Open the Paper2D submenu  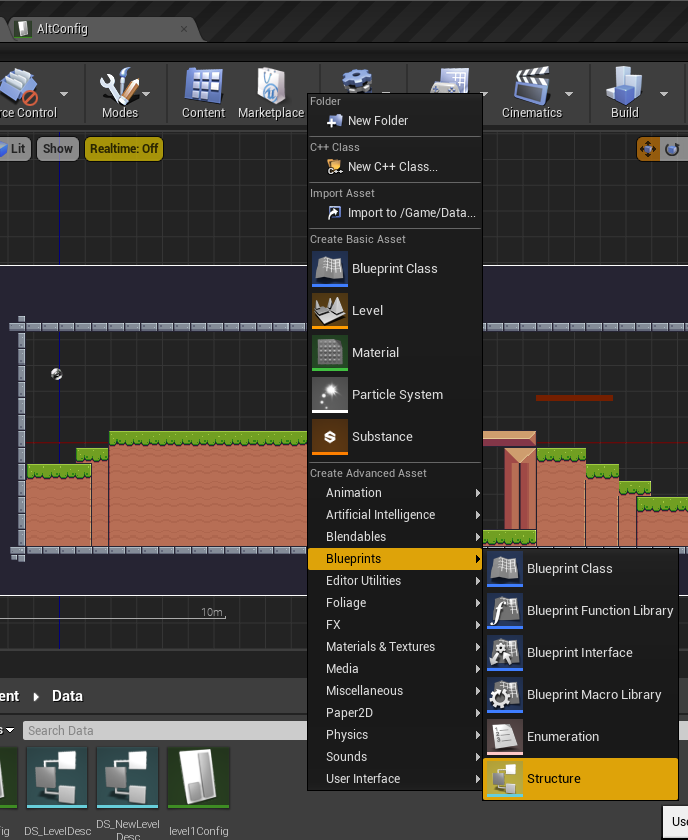tap(395, 712)
